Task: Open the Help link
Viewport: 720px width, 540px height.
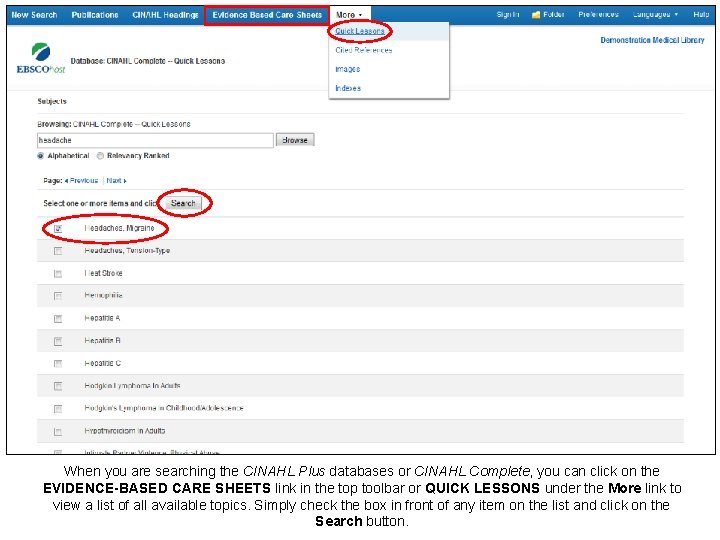Action: click(701, 15)
